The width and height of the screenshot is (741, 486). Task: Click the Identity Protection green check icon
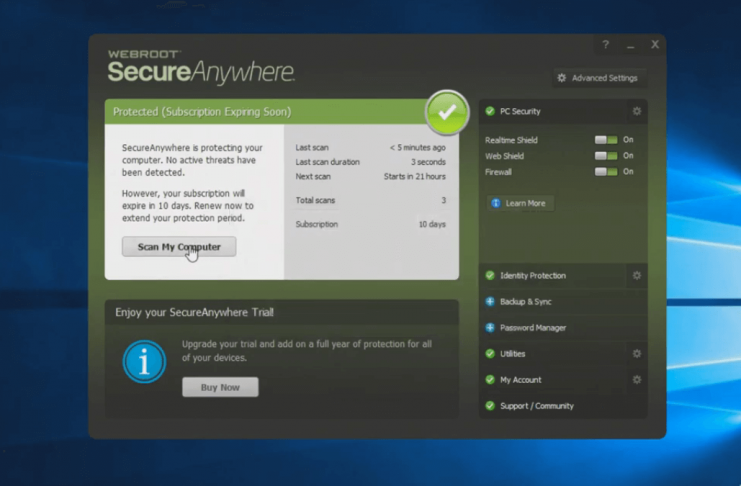(490, 275)
